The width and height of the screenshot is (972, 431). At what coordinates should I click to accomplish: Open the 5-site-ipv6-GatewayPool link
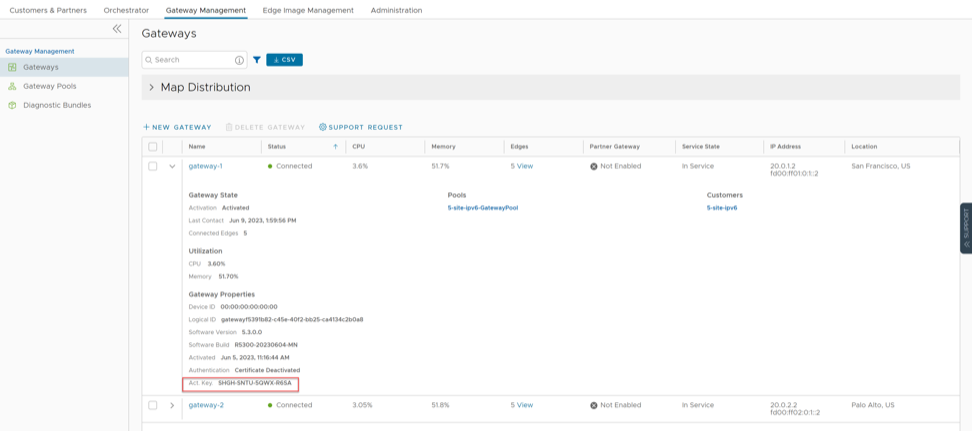pos(482,208)
